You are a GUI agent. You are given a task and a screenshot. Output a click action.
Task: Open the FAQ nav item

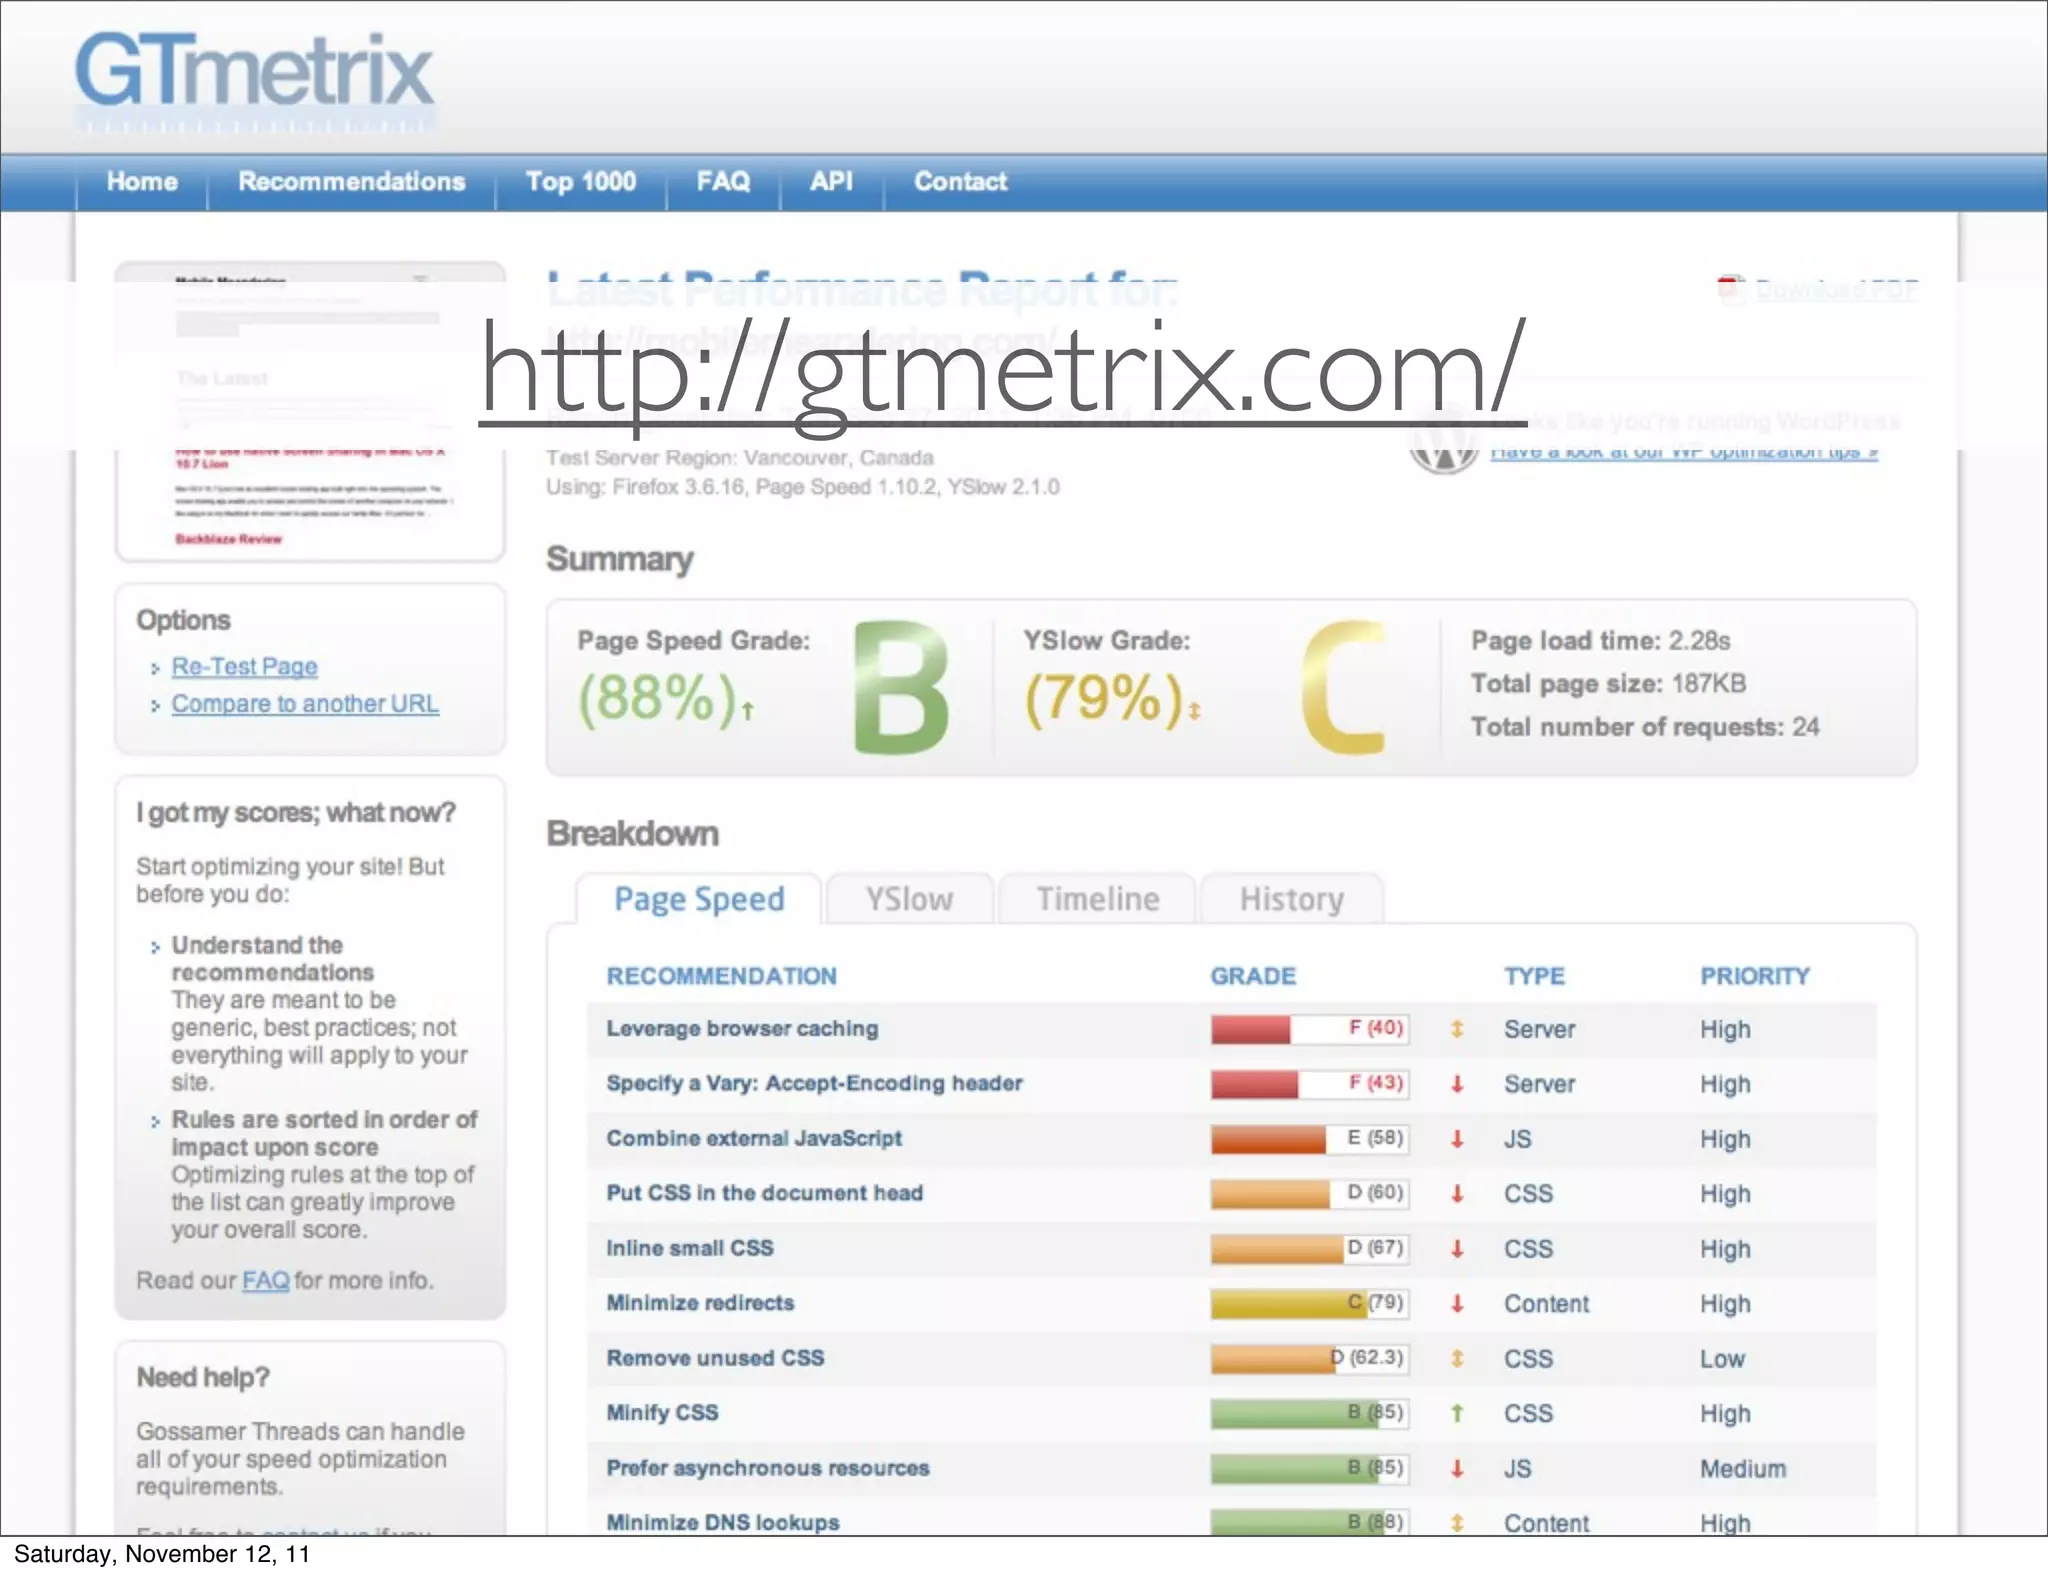coord(723,182)
